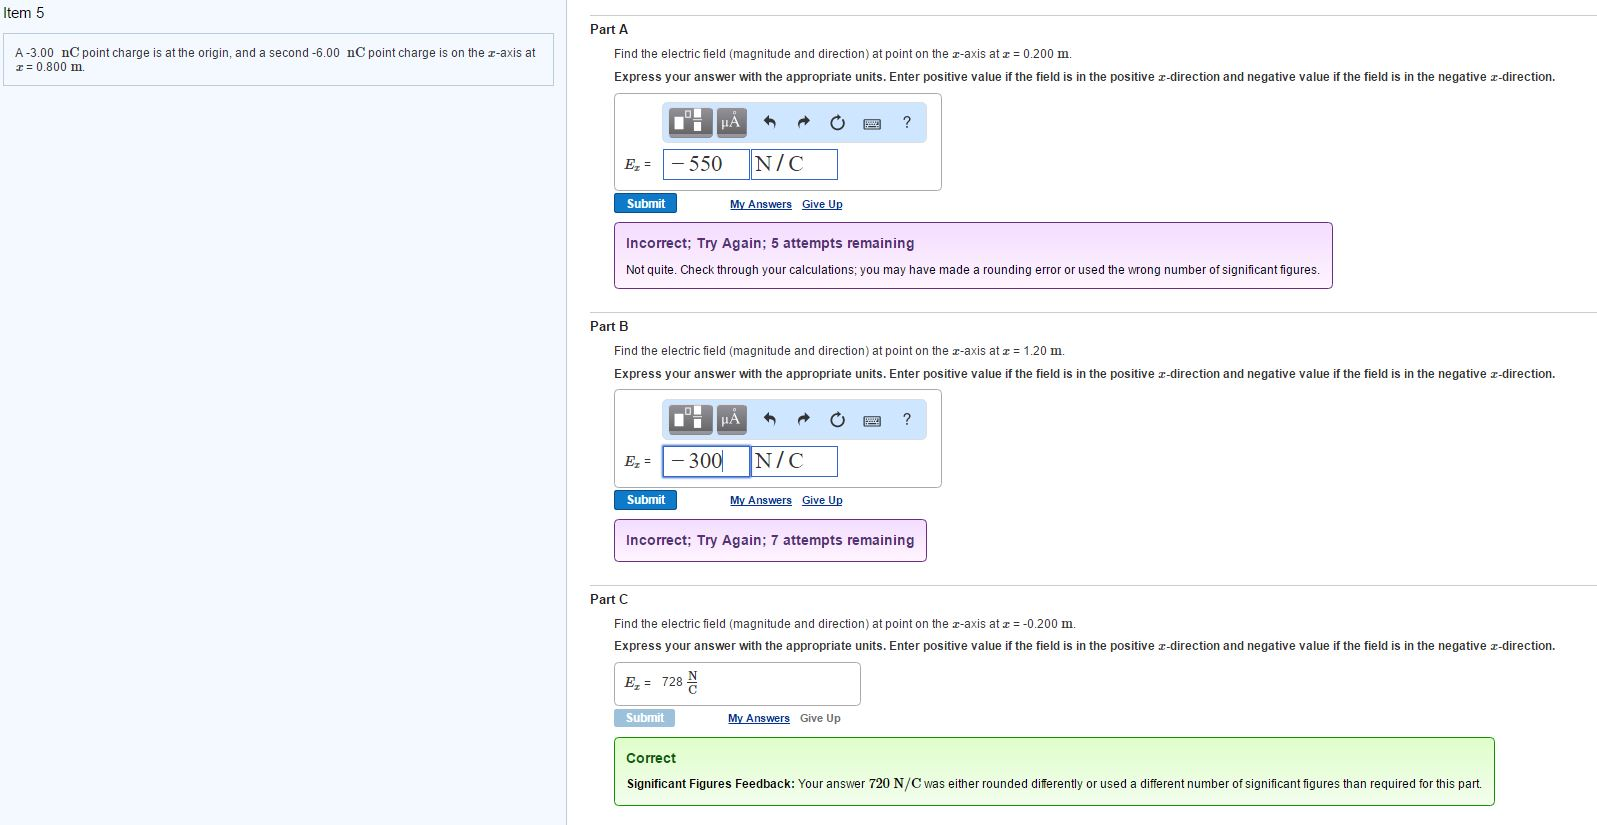Click the Part B units field N/C
The height and width of the screenshot is (825, 1597).
tap(794, 461)
